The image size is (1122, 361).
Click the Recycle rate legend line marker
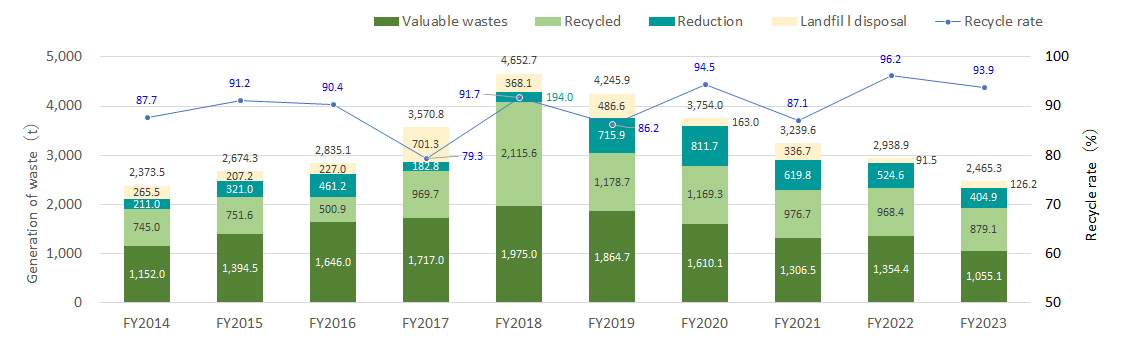click(948, 21)
